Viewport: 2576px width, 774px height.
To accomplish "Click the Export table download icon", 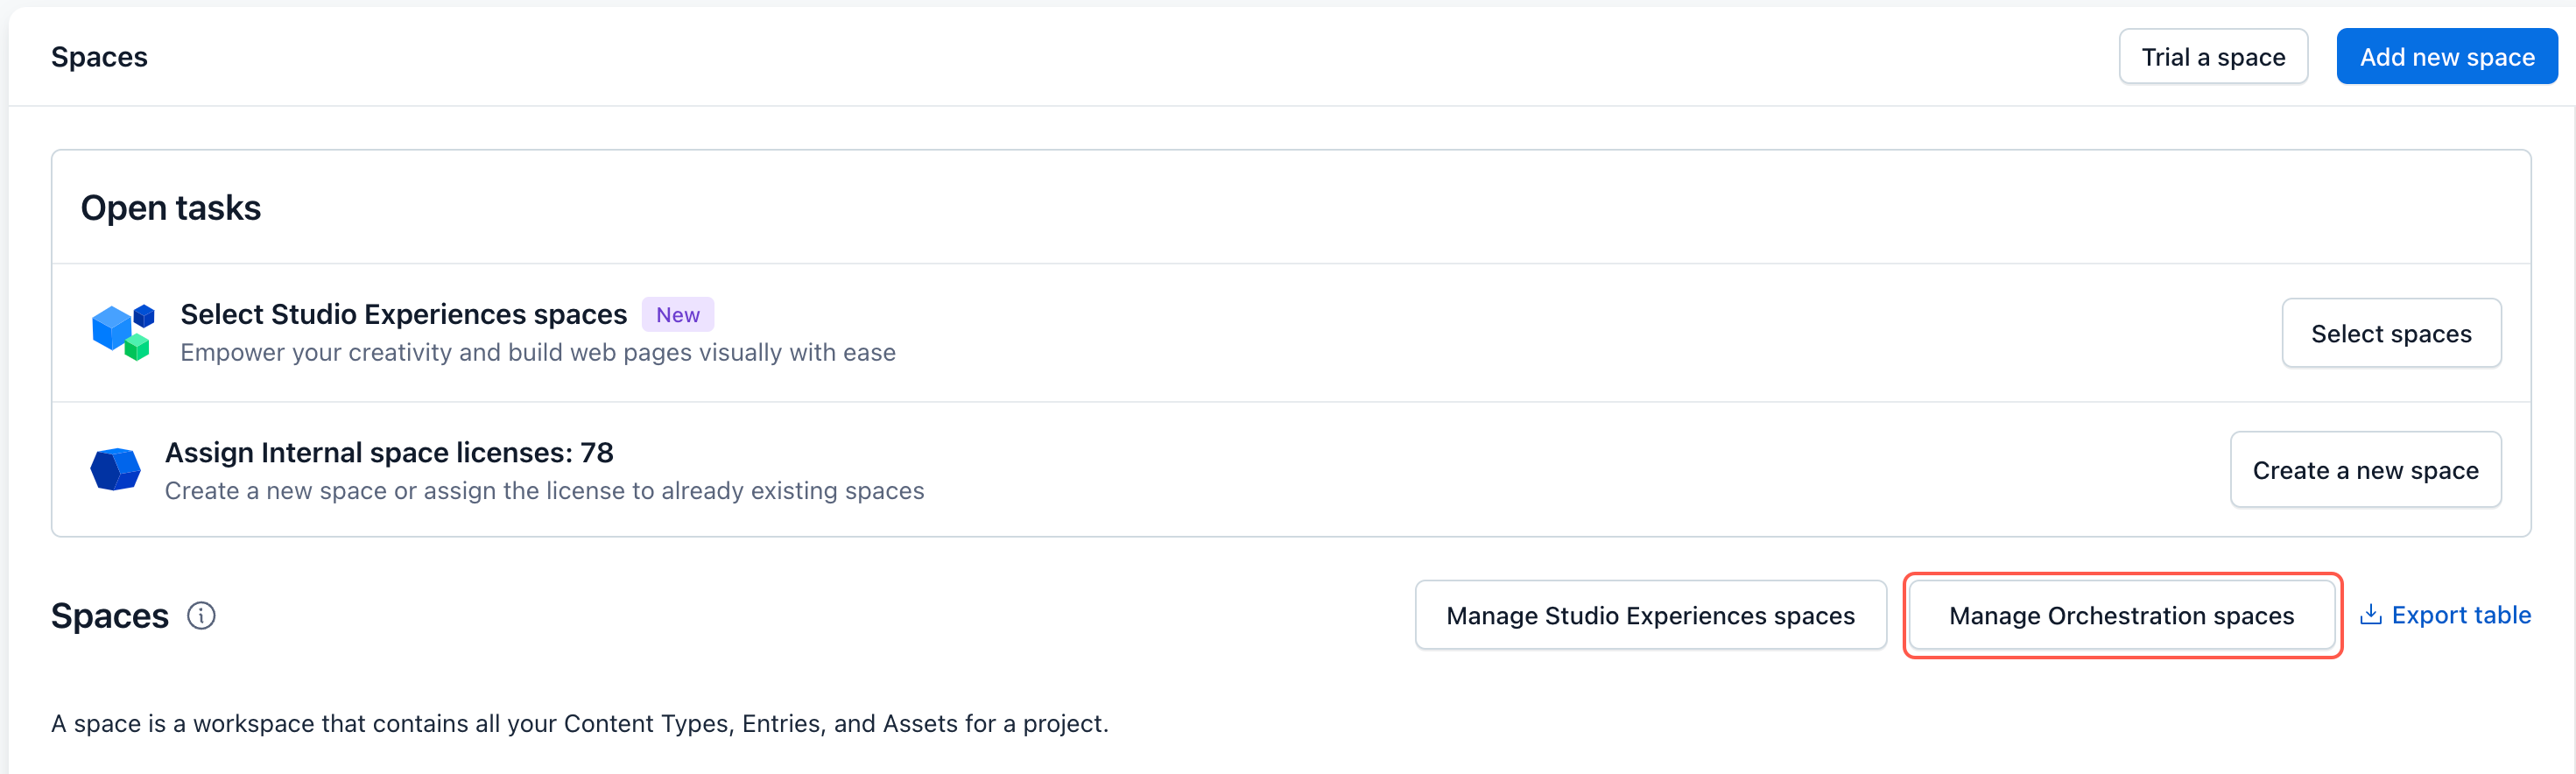I will (x=2370, y=615).
